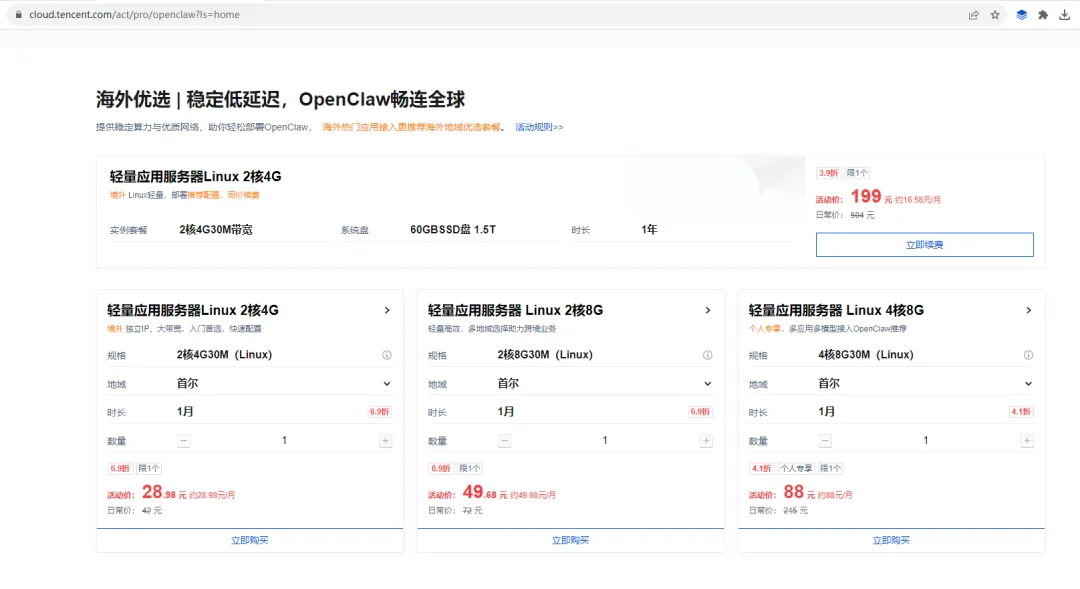Click orange 海外热门应用接入 recommendation link

pos(412,127)
